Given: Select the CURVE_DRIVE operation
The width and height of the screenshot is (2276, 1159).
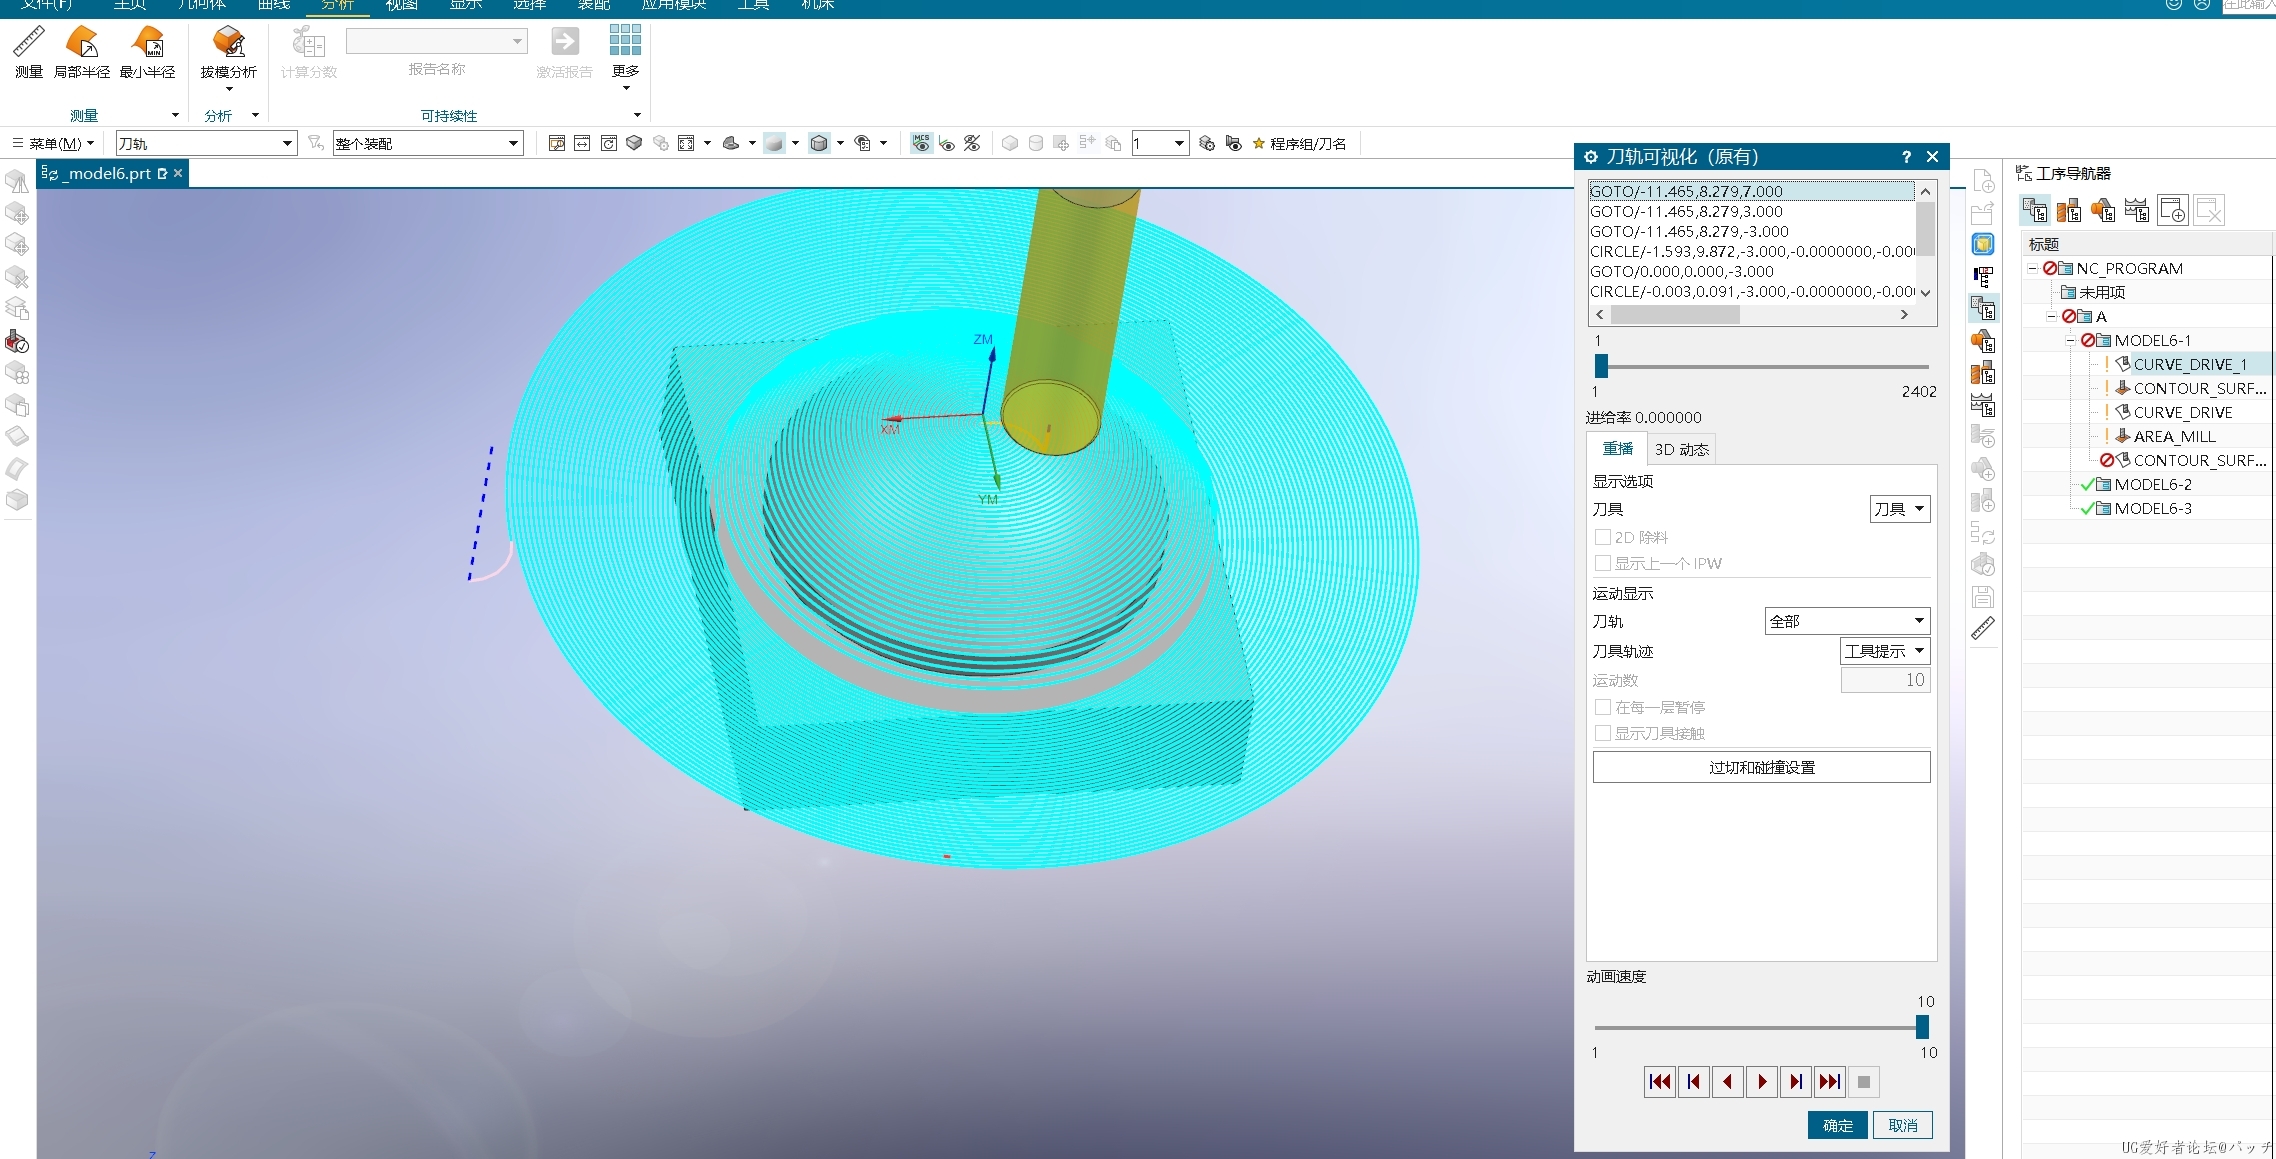Looking at the screenshot, I should coord(2182,412).
